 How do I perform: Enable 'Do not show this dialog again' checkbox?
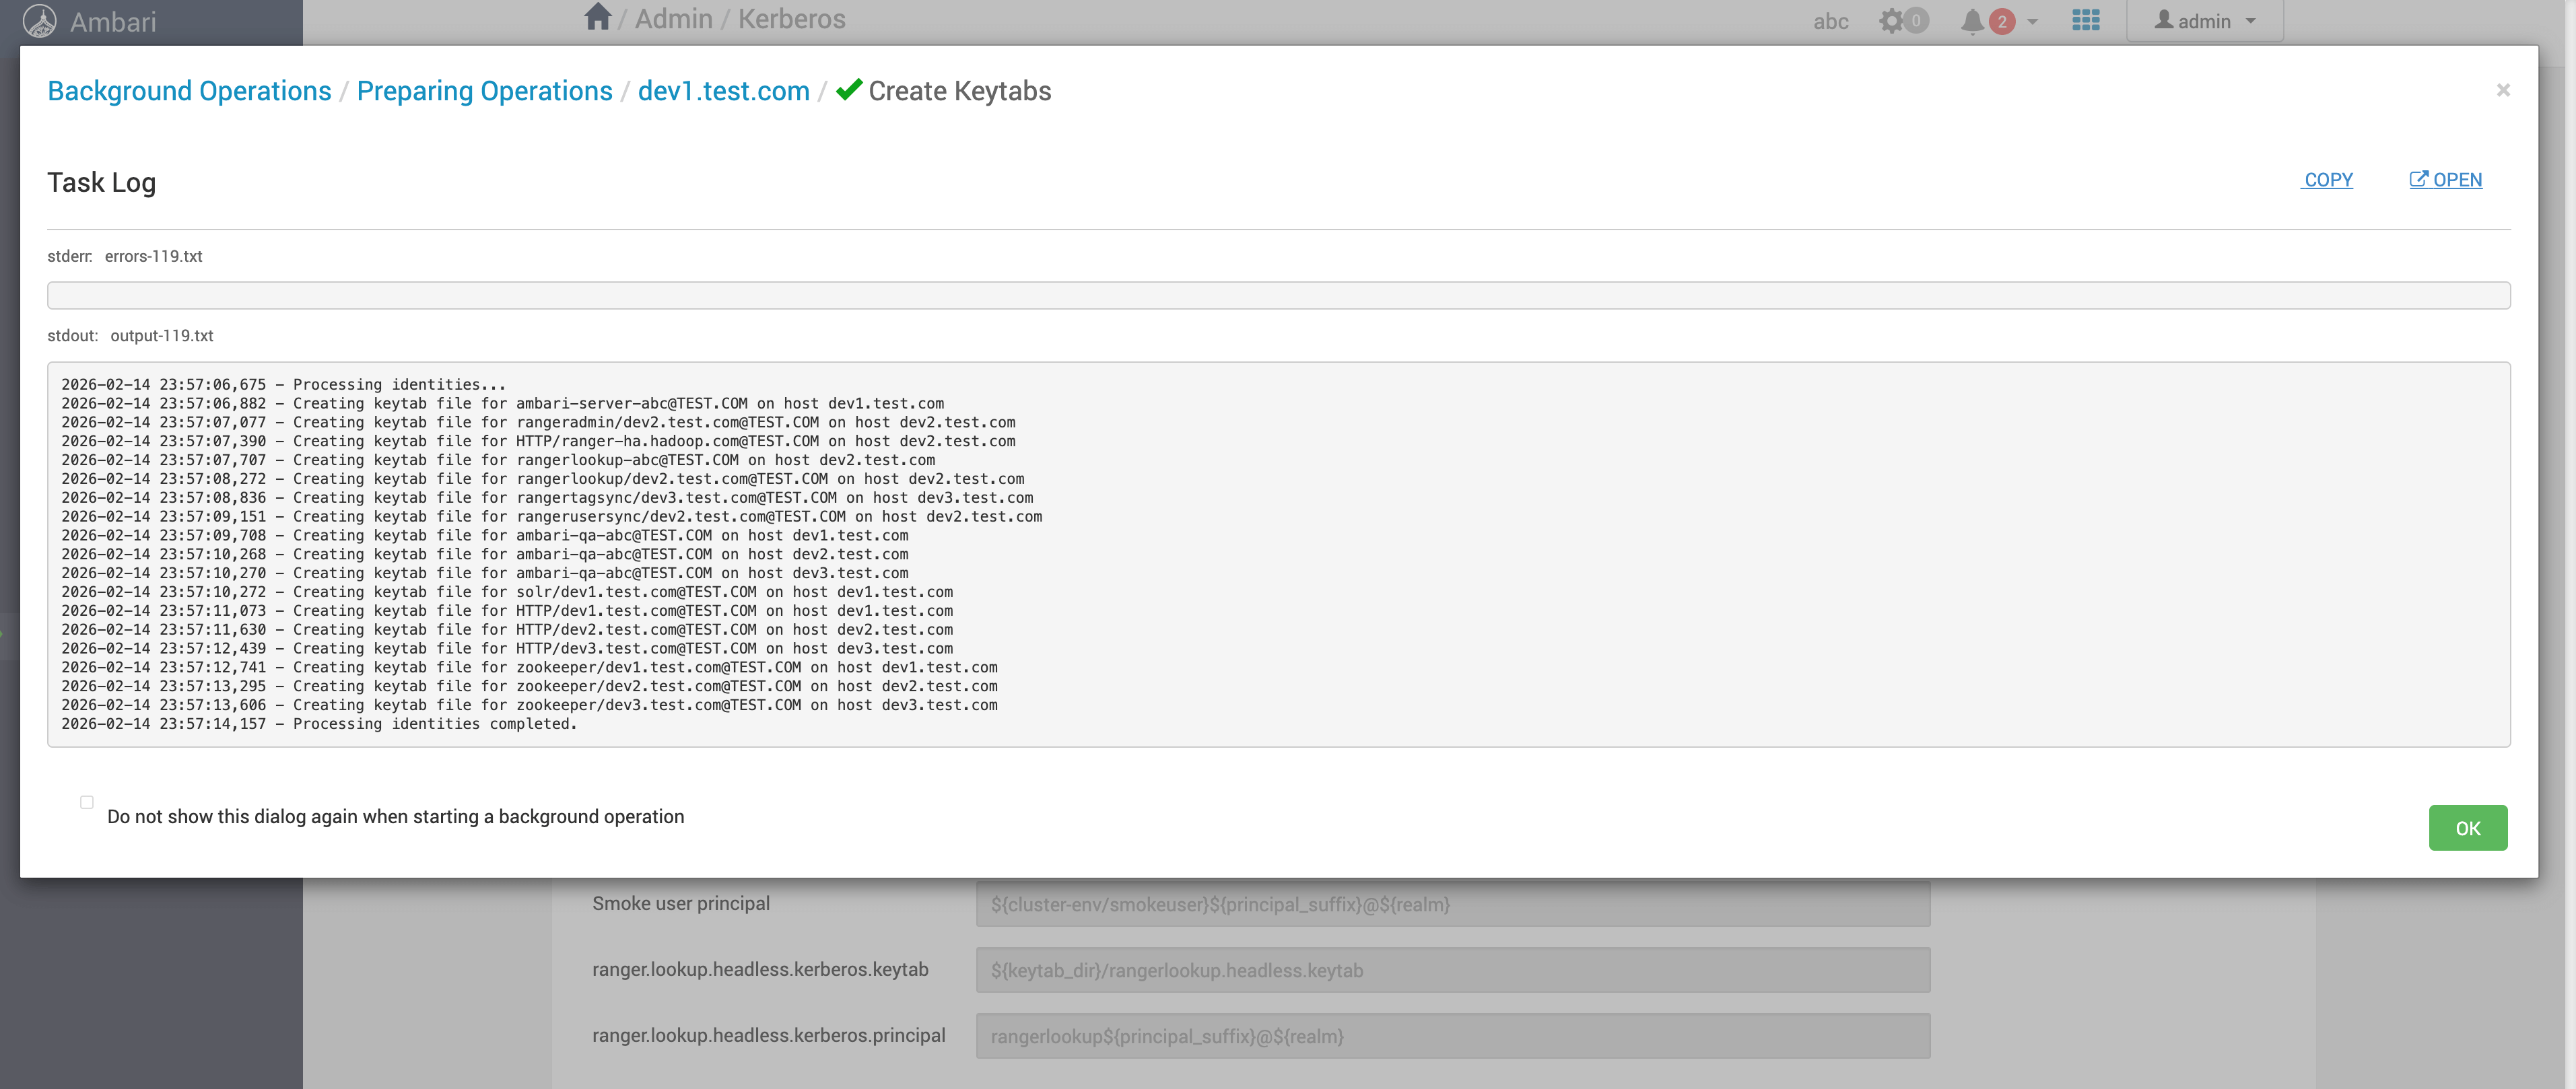click(x=87, y=802)
